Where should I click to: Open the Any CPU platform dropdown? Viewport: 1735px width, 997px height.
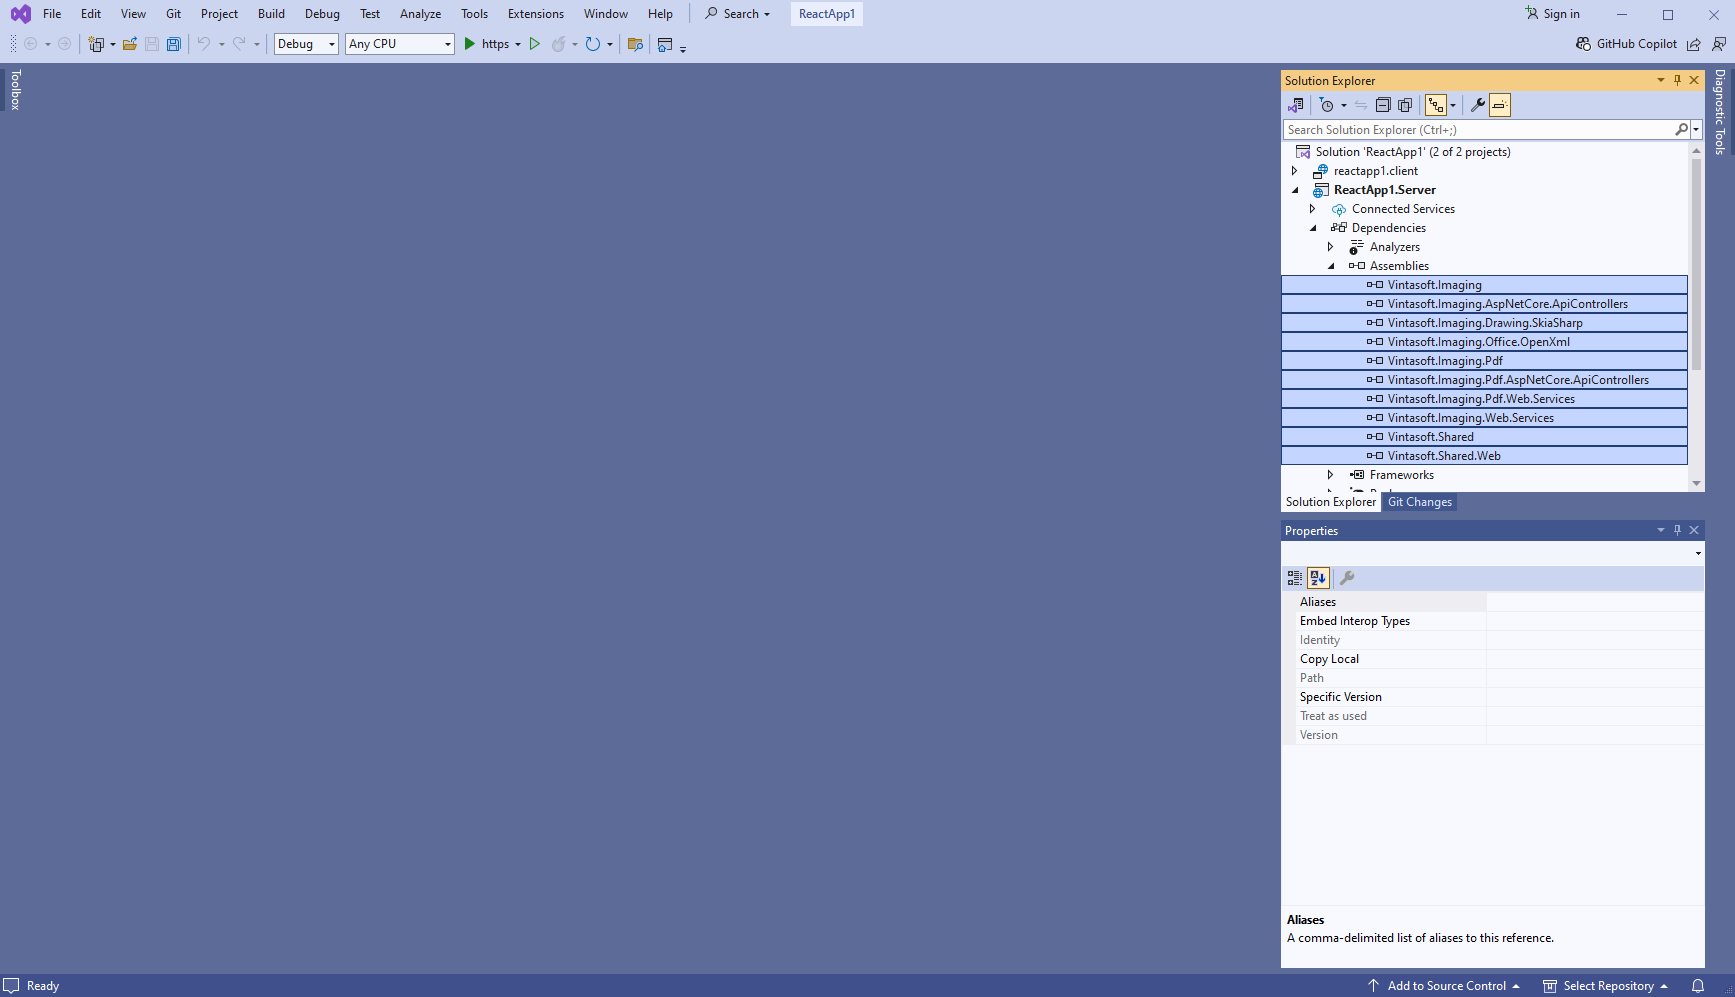(x=399, y=44)
